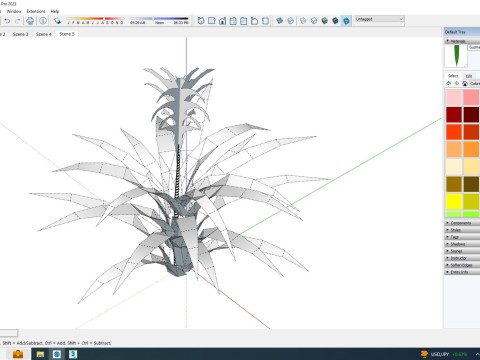Screen dimensions: 480x360
Task: Switch to Bottom view icon
Action: pyautogui.click(x=265, y=21)
